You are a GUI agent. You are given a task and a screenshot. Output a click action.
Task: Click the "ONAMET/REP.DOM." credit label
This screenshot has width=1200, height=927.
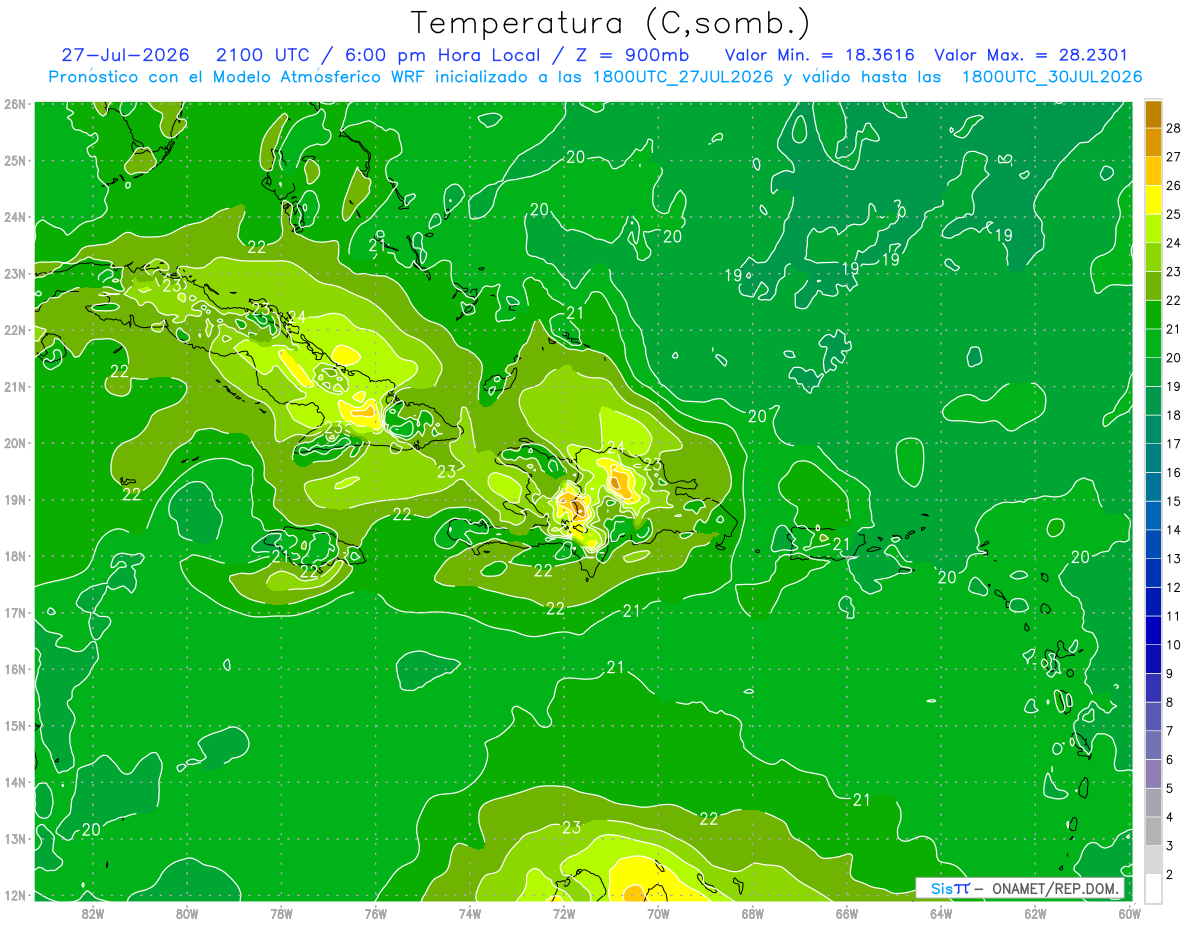1055,888
